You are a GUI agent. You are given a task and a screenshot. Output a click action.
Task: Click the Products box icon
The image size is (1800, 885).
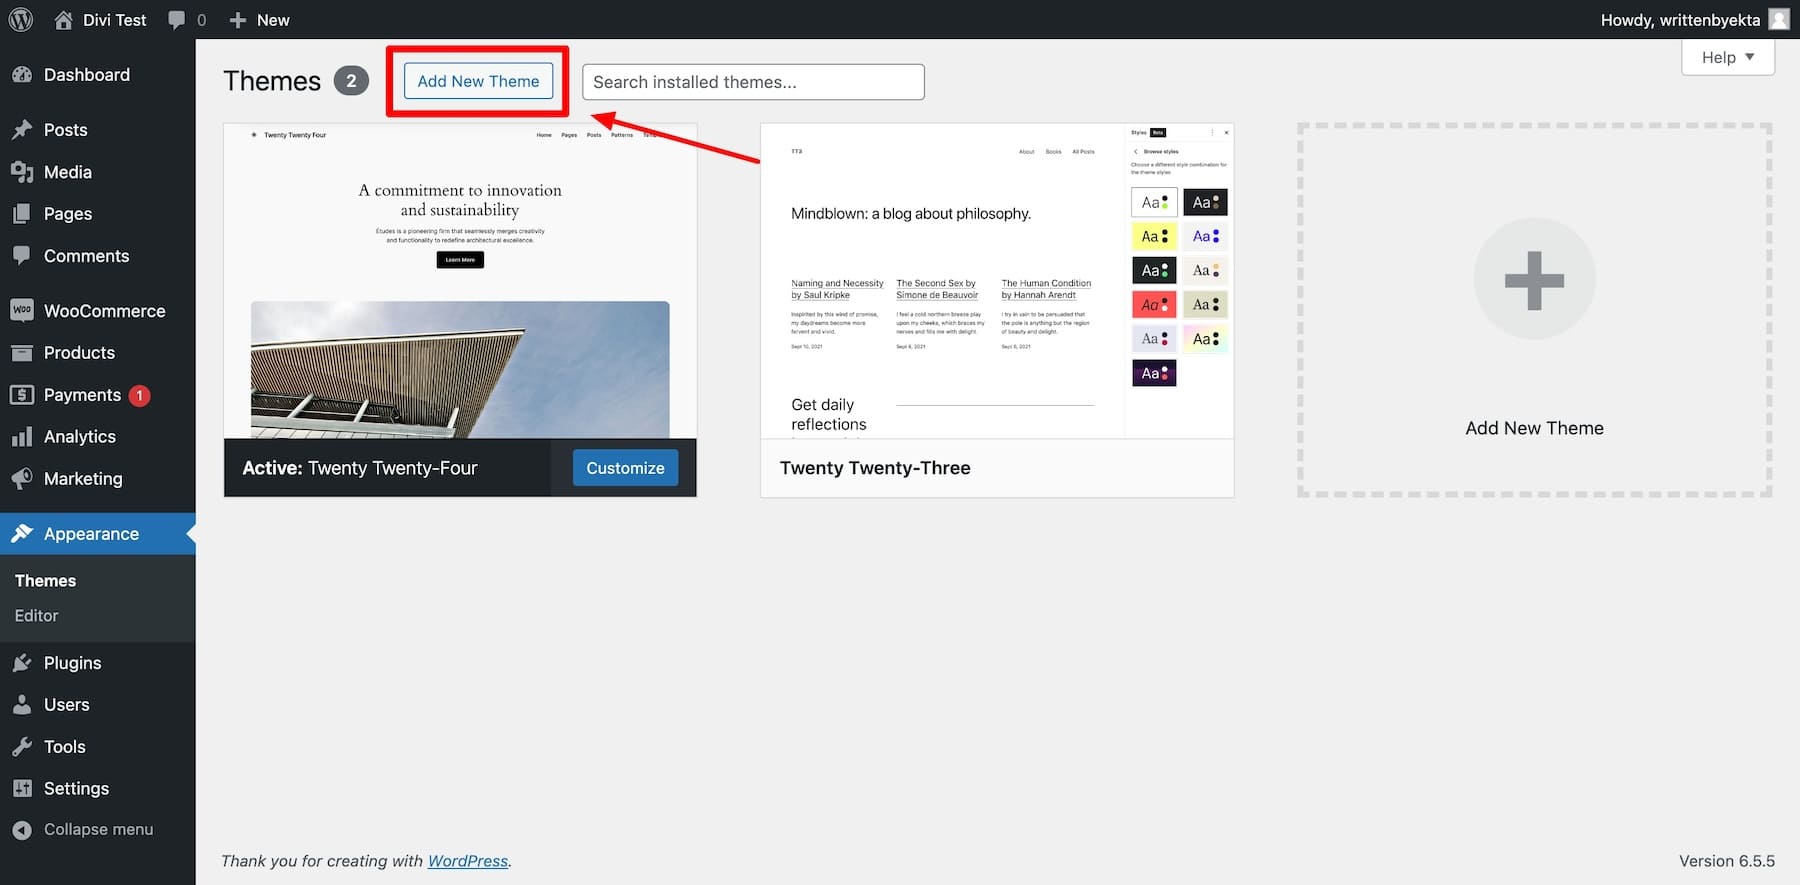click(x=22, y=353)
